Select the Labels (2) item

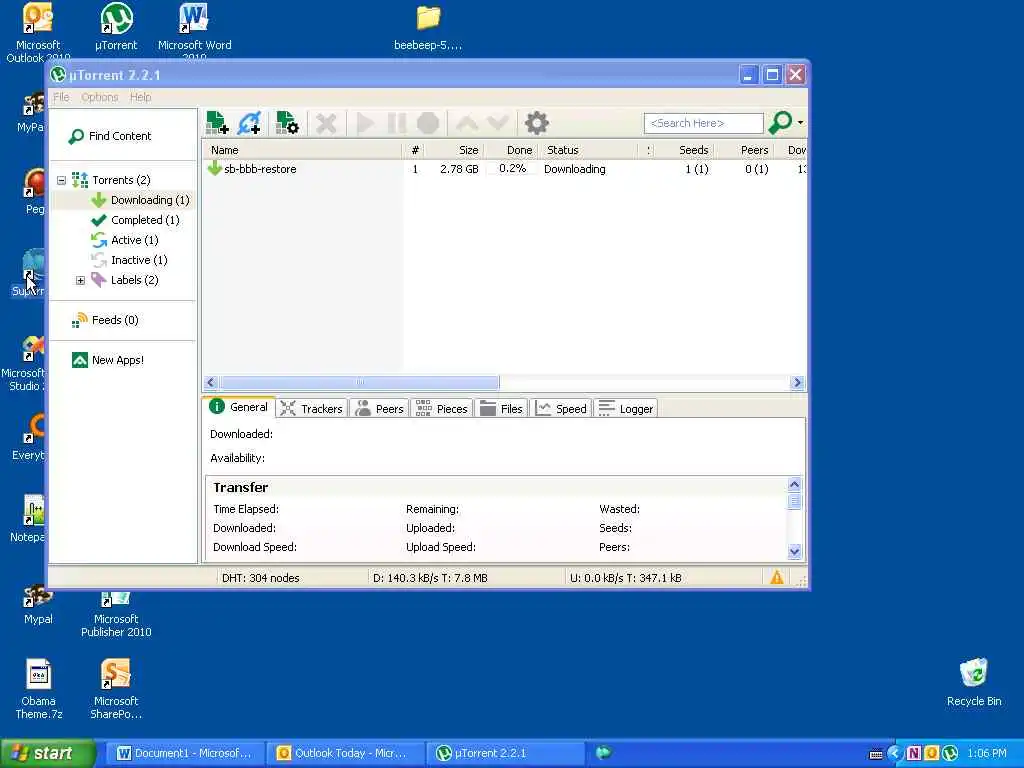coord(125,280)
